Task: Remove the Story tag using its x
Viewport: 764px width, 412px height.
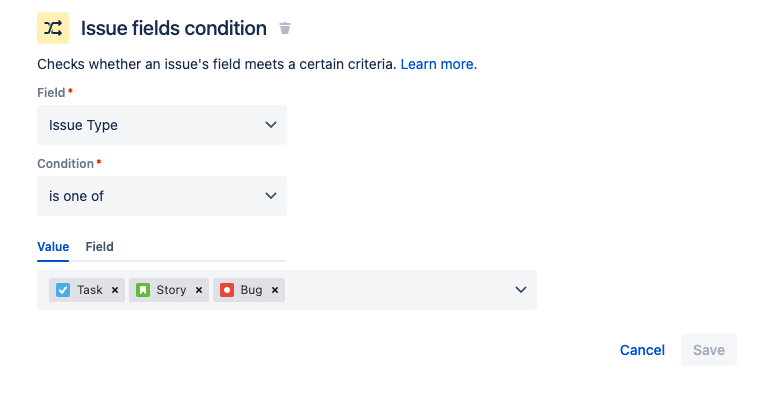Action: [x=199, y=290]
